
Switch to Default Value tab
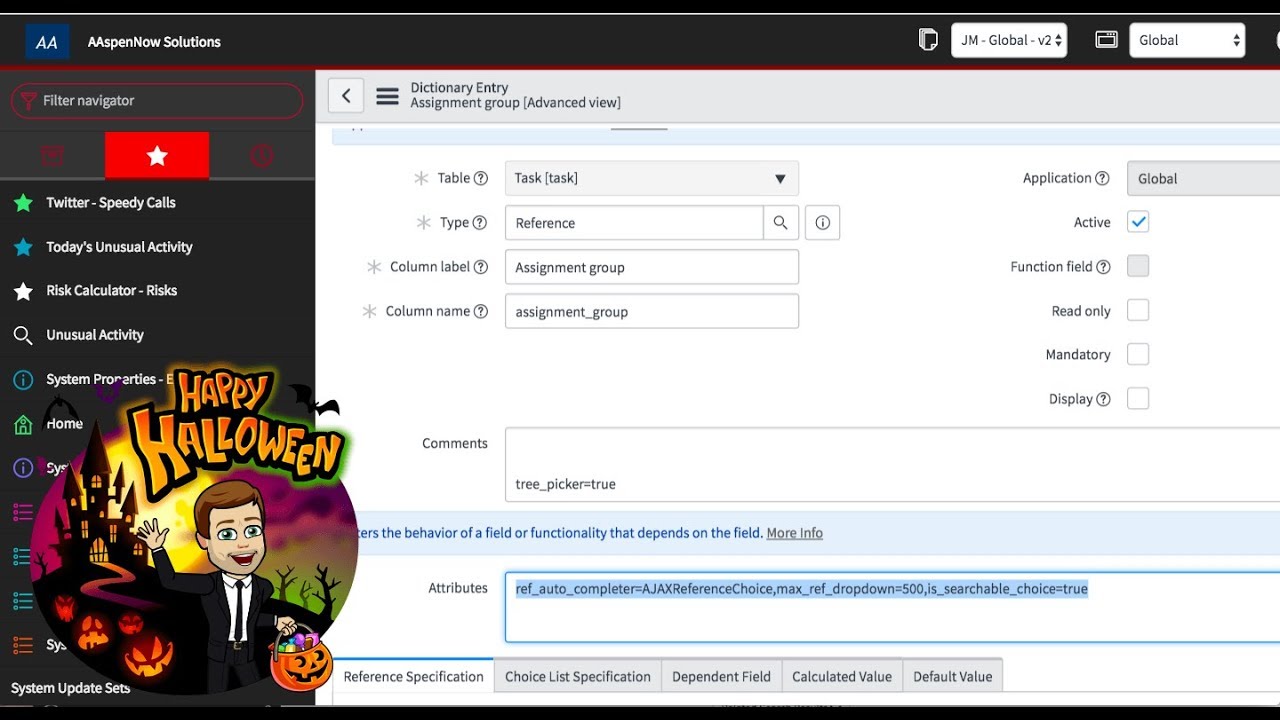click(952, 676)
